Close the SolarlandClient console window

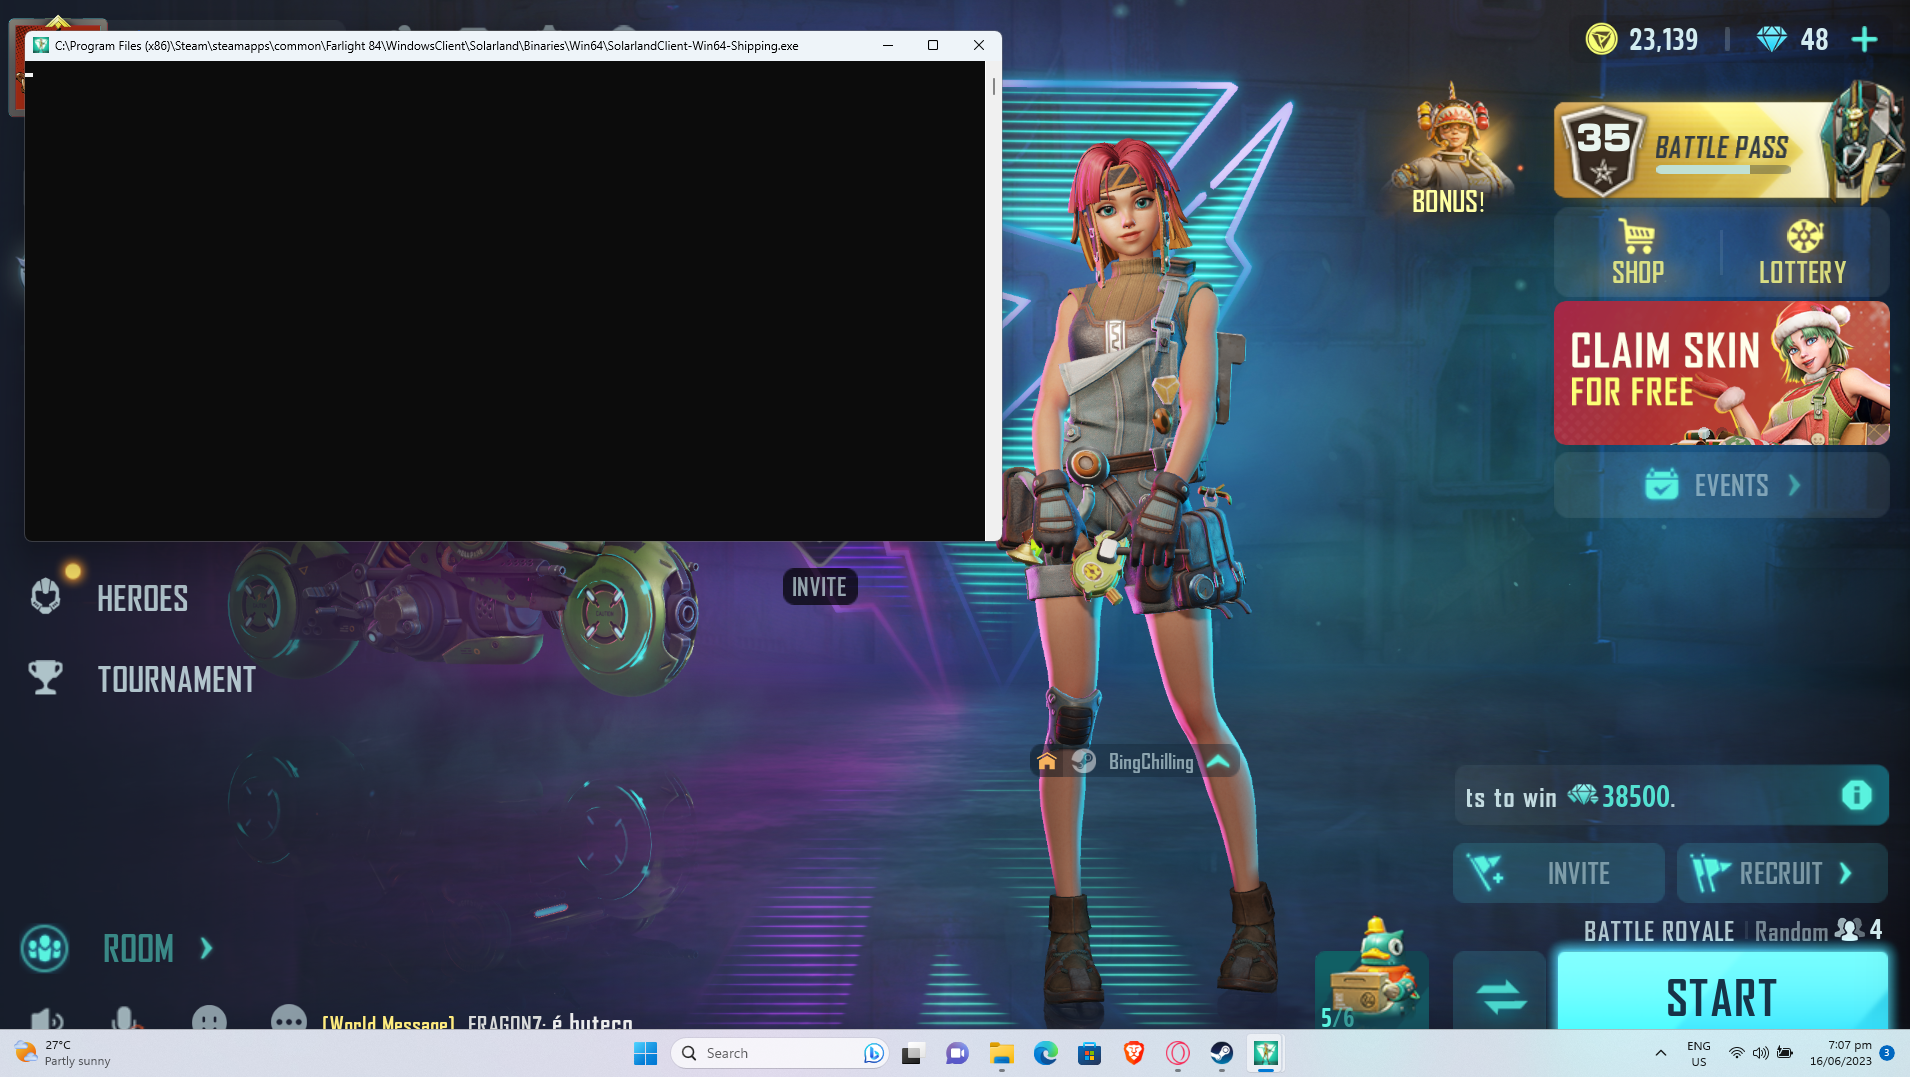tap(979, 45)
